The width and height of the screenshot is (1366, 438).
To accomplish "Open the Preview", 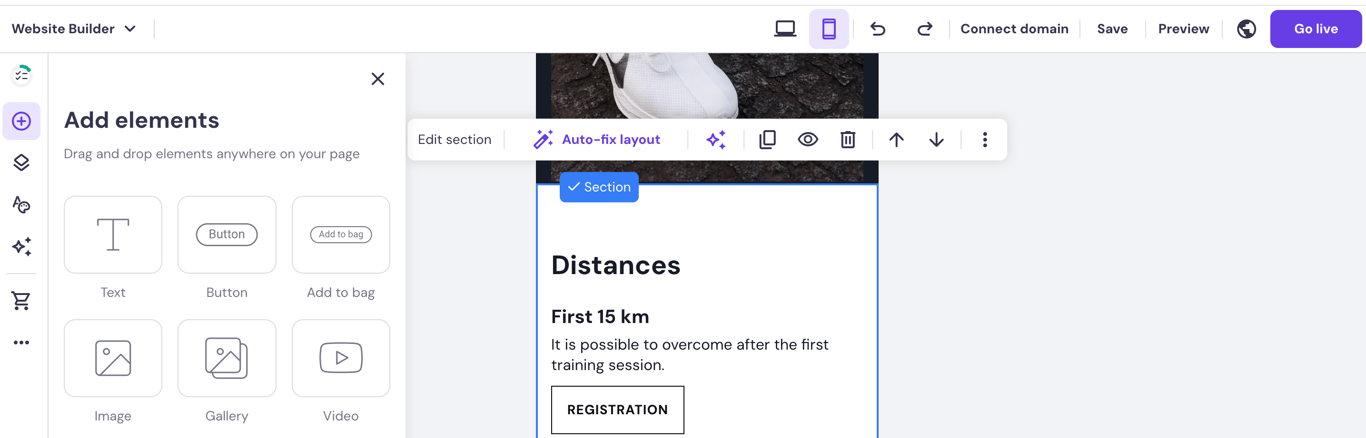I will (x=1184, y=29).
